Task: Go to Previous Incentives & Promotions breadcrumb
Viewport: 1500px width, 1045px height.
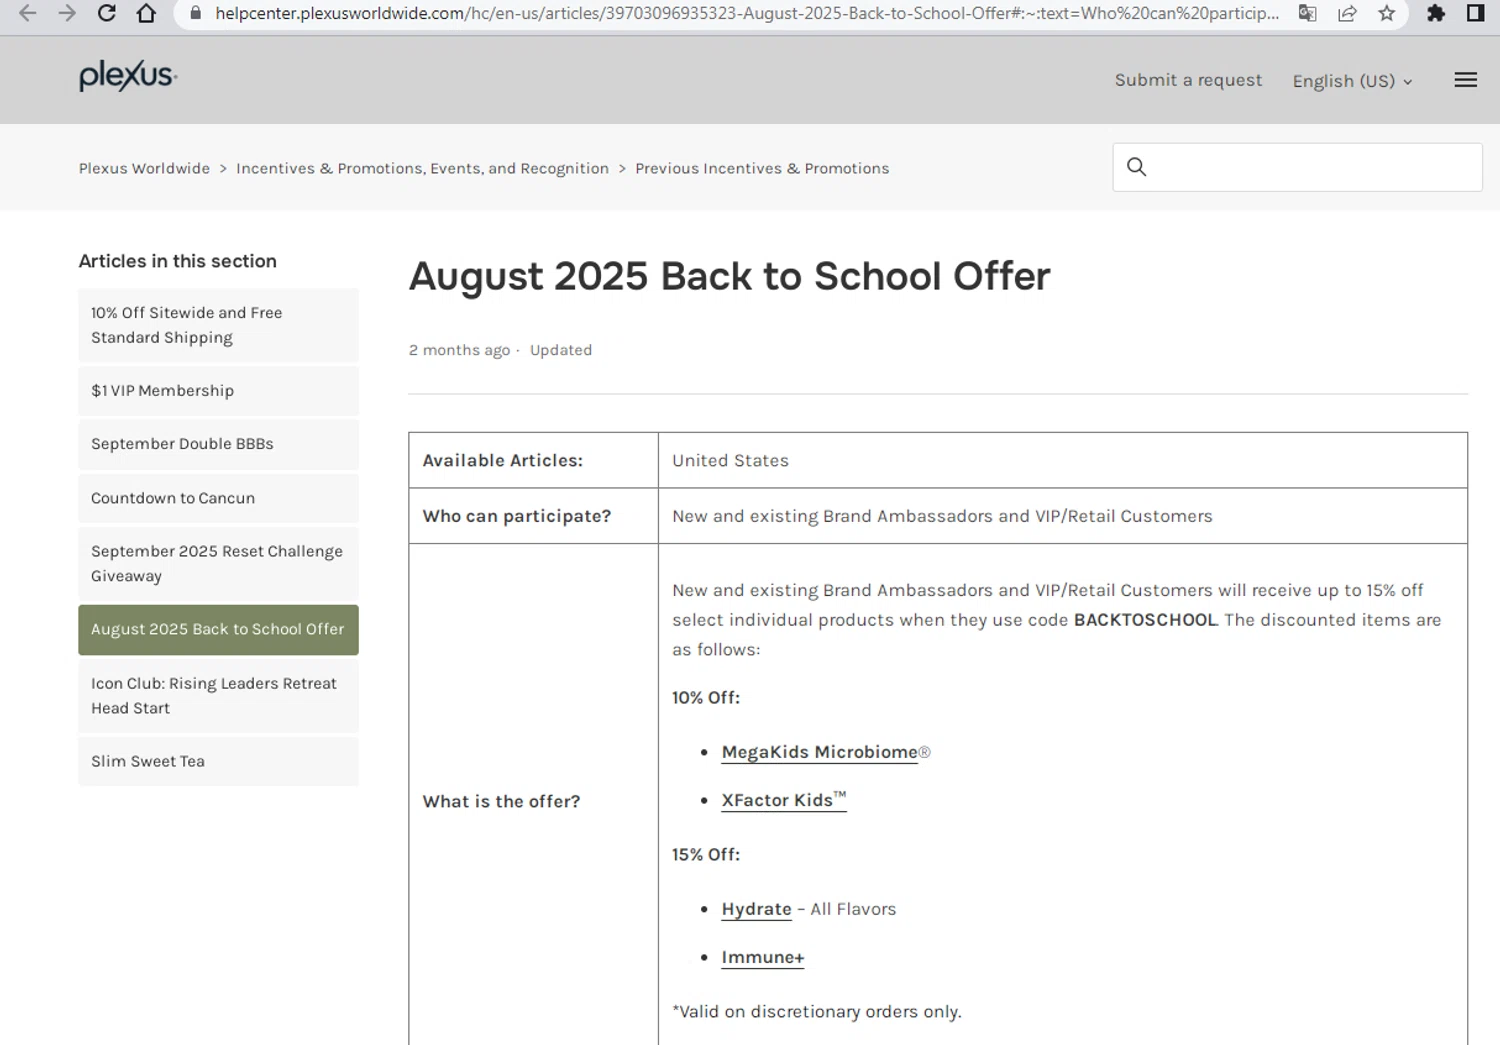Action: pyautogui.click(x=762, y=168)
